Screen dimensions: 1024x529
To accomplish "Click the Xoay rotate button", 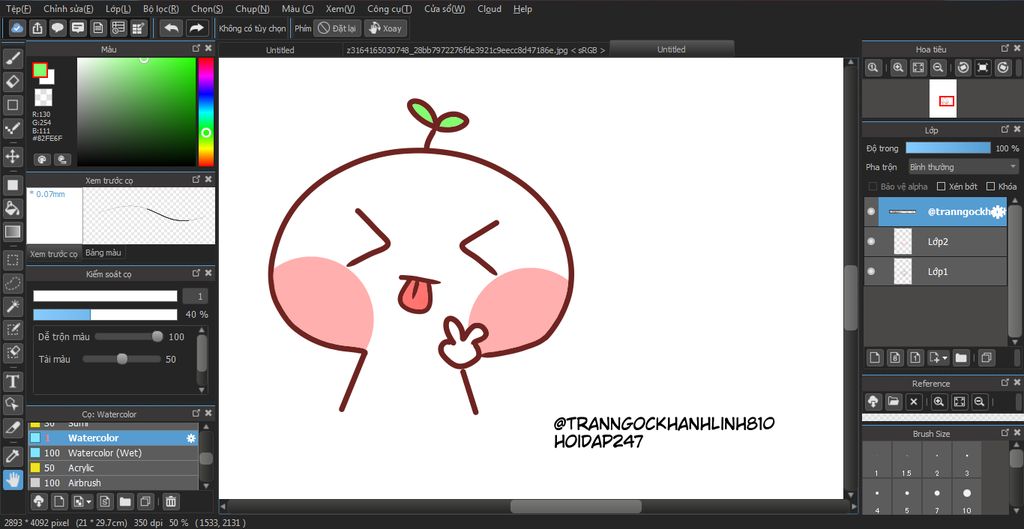I will tap(386, 29).
